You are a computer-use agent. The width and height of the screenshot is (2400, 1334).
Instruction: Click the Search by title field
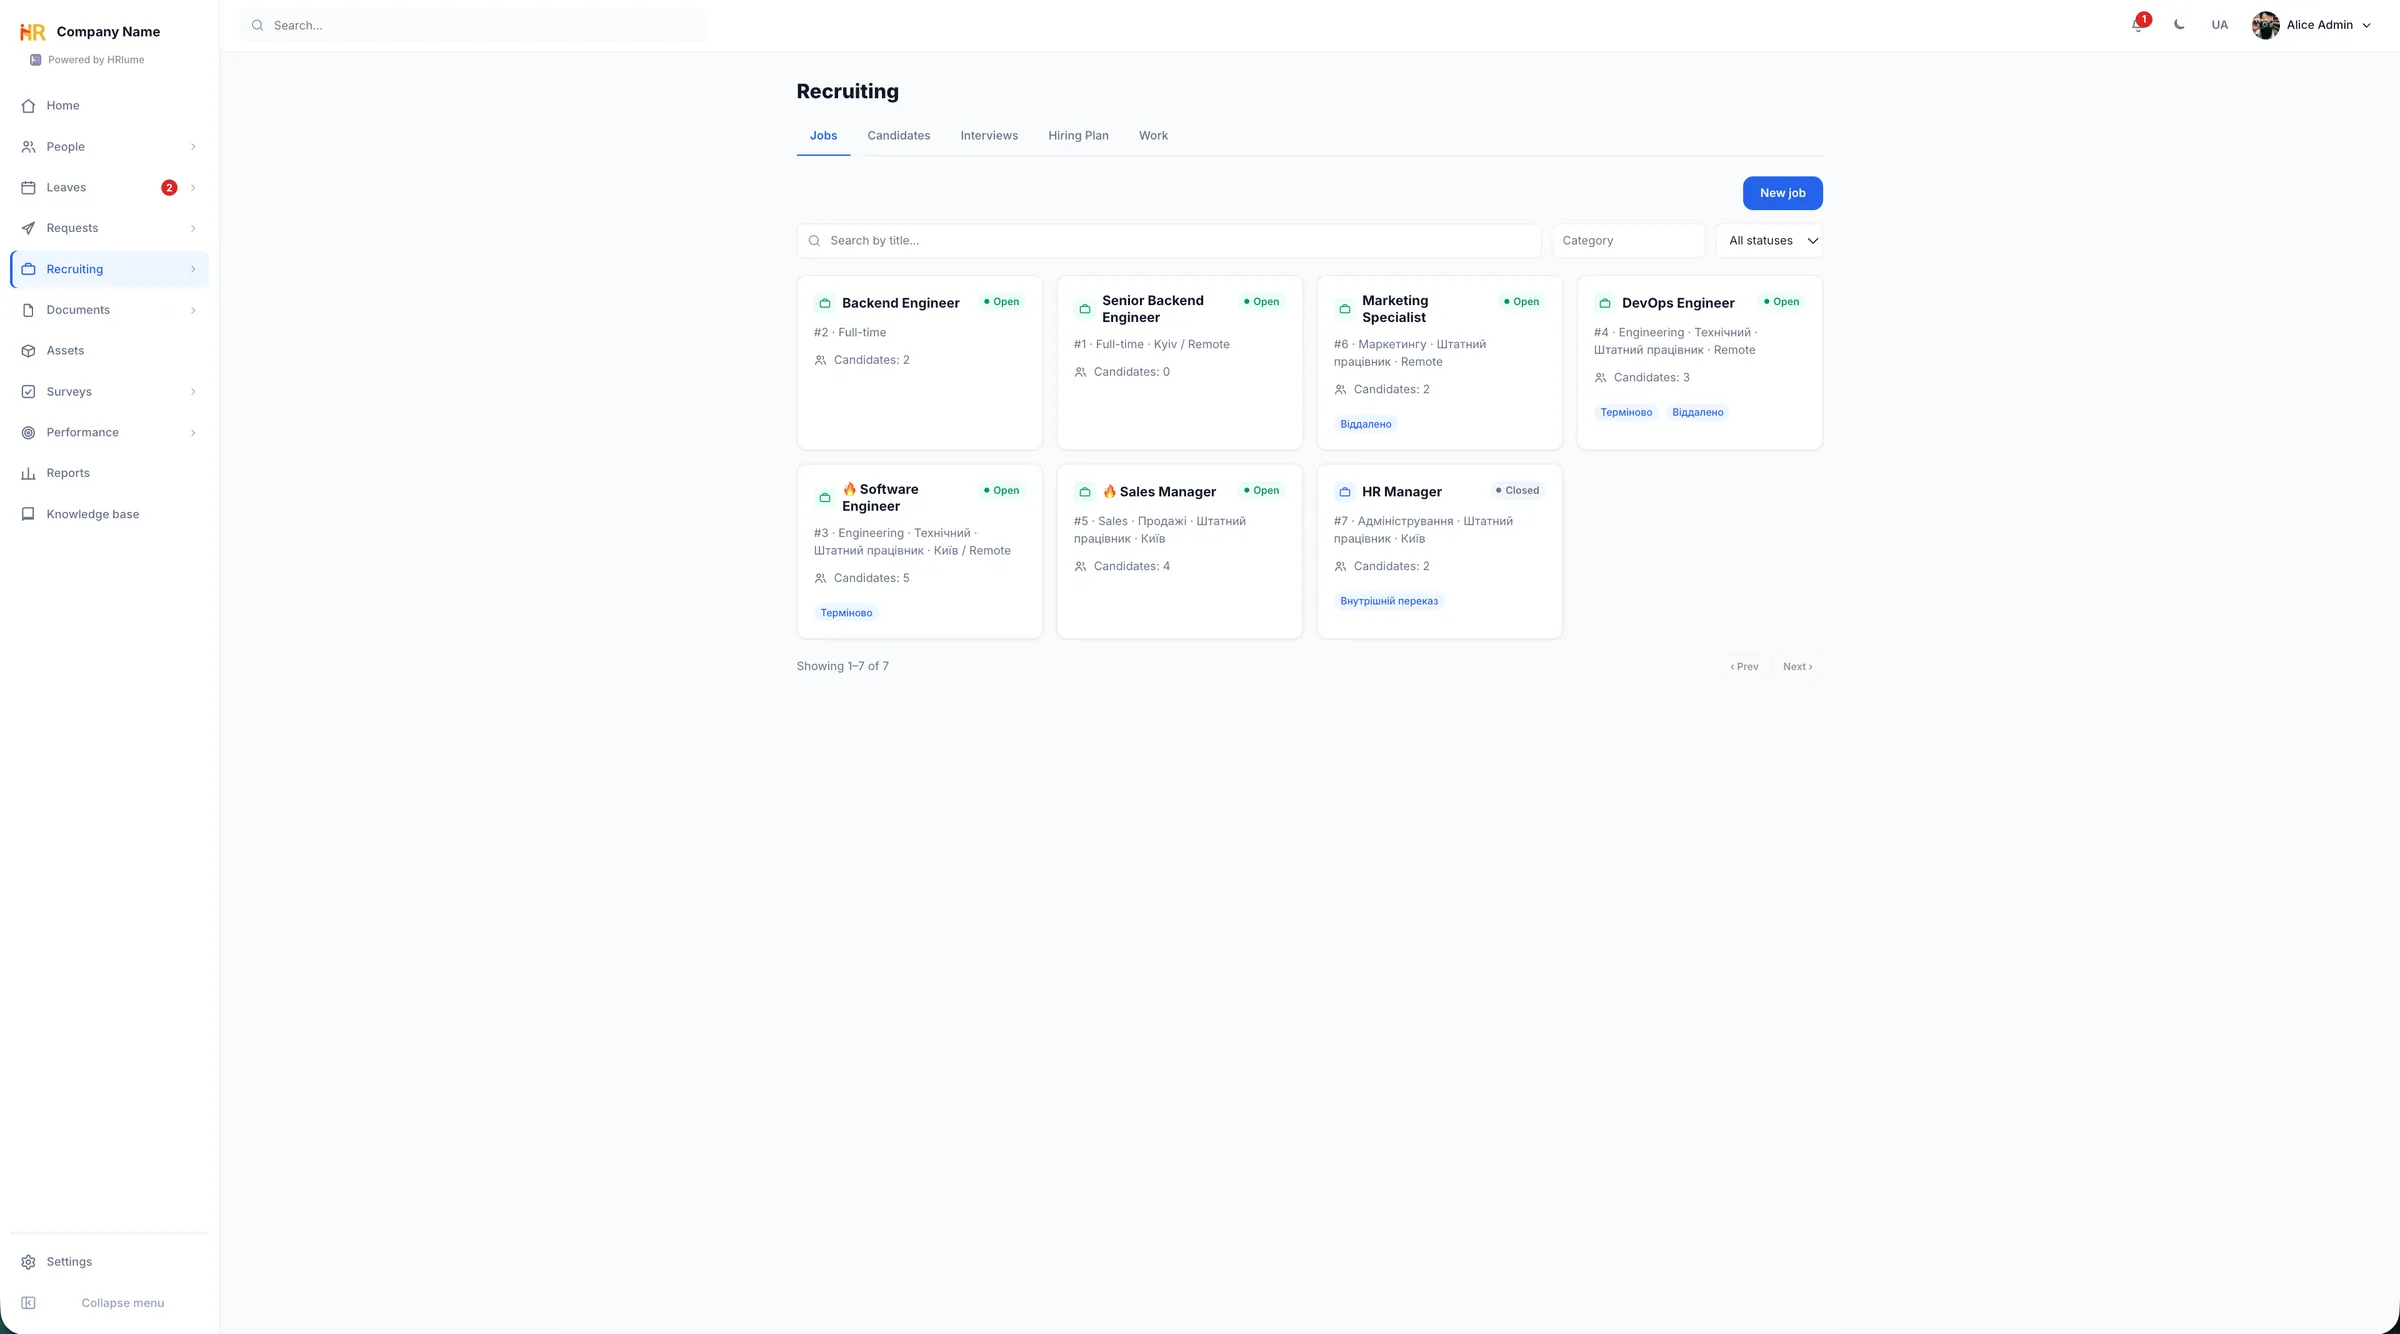pyautogui.click(x=1168, y=241)
